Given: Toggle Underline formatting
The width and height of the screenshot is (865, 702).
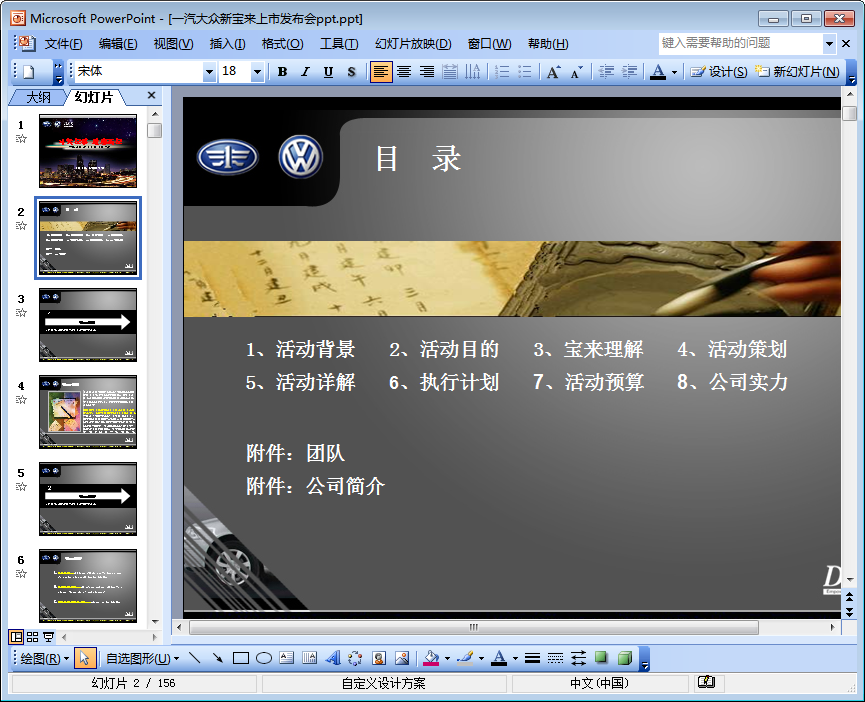Looking at the screenshot, I should (x=328, y=72).
